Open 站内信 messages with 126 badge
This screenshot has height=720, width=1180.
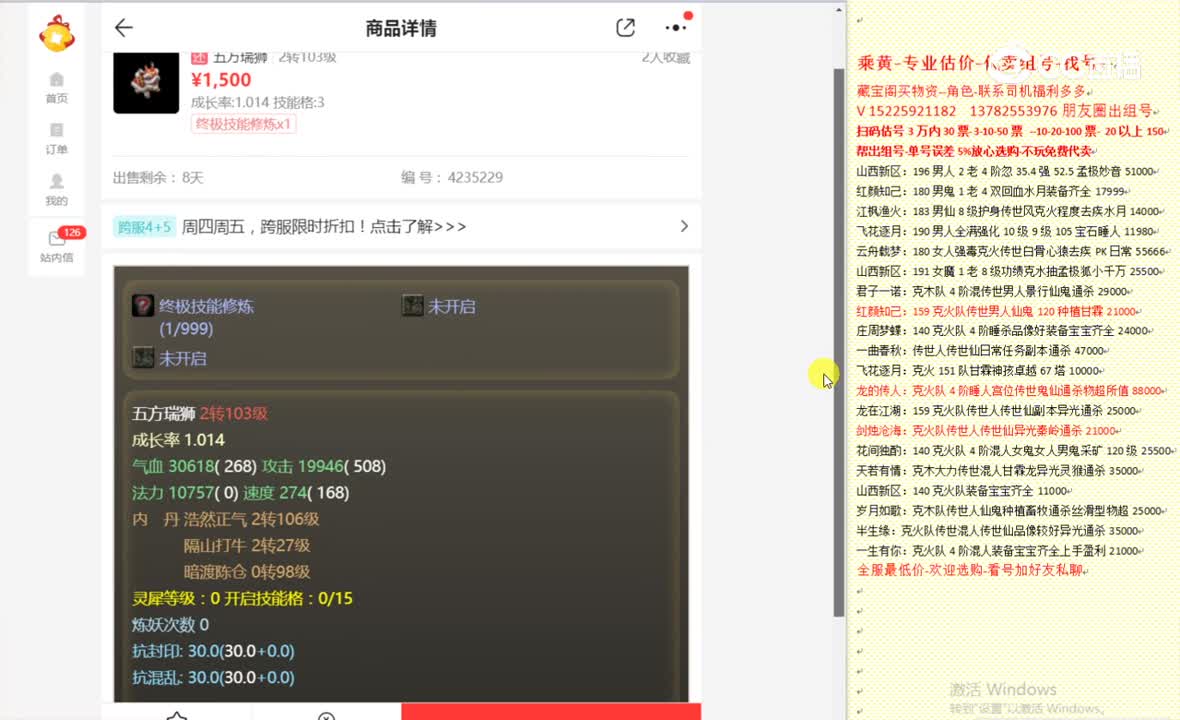[57, 245]
